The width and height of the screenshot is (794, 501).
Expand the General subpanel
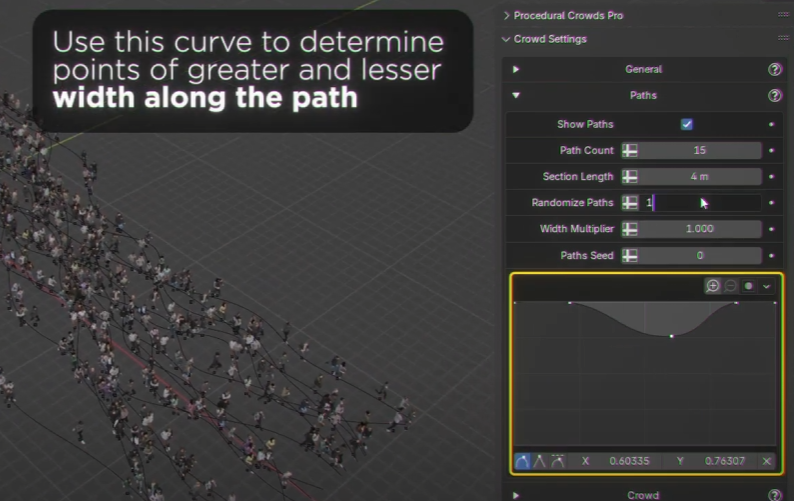[x=516, y=70]
